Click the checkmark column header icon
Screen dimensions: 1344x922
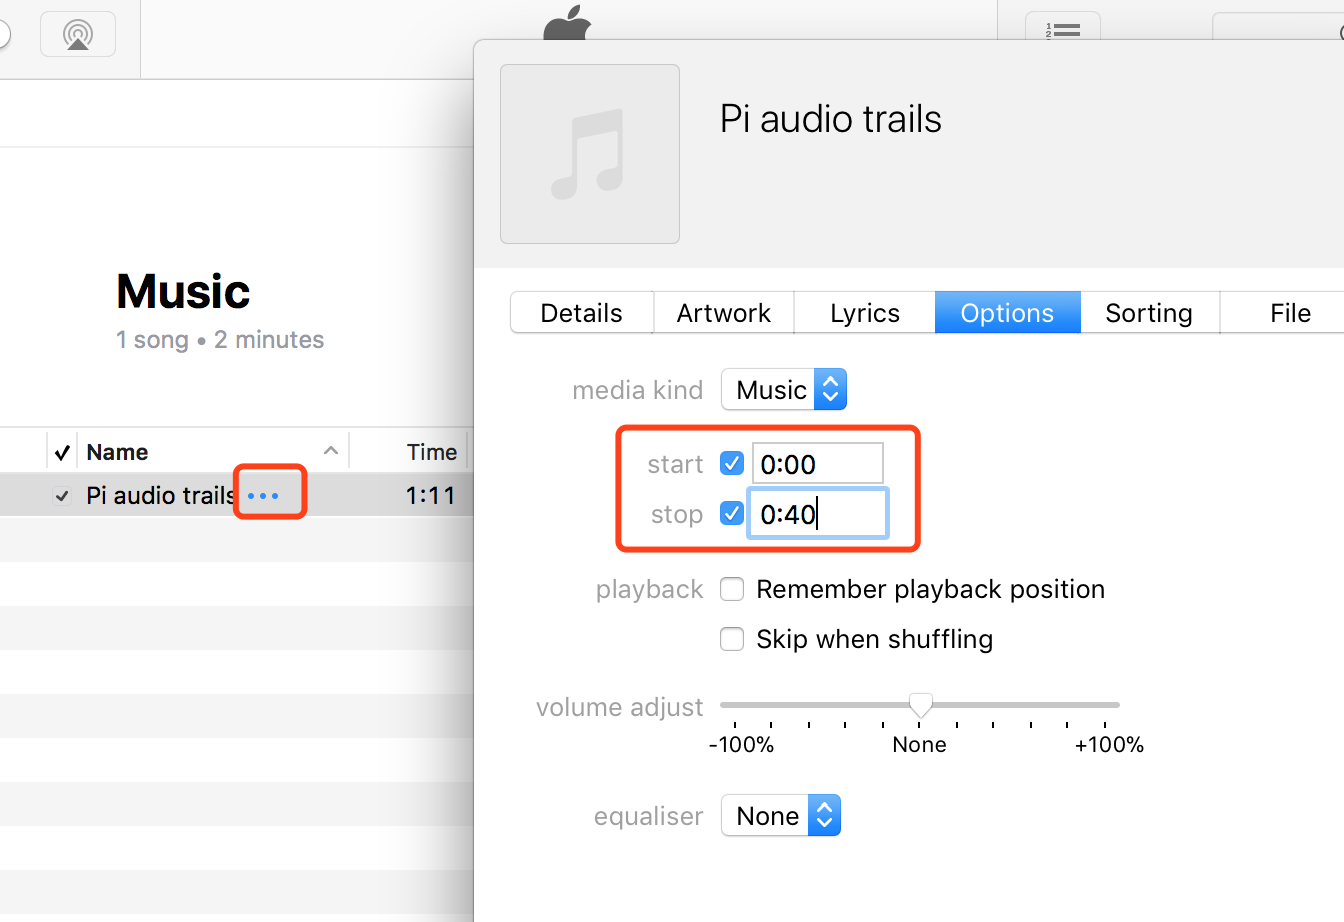[62, 452]
